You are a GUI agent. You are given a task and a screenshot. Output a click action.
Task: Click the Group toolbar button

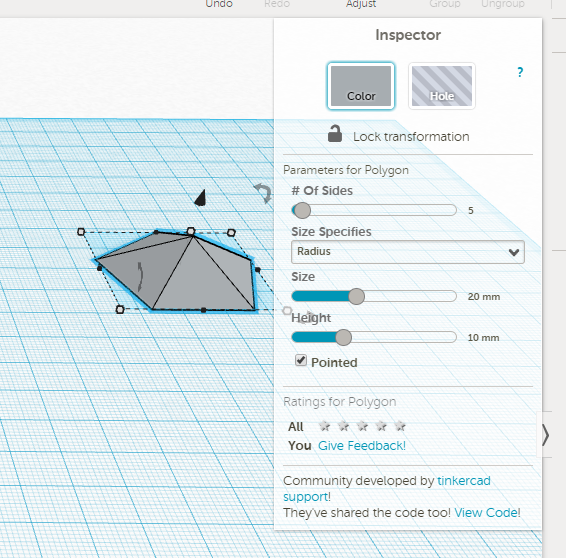click(445, 4)
